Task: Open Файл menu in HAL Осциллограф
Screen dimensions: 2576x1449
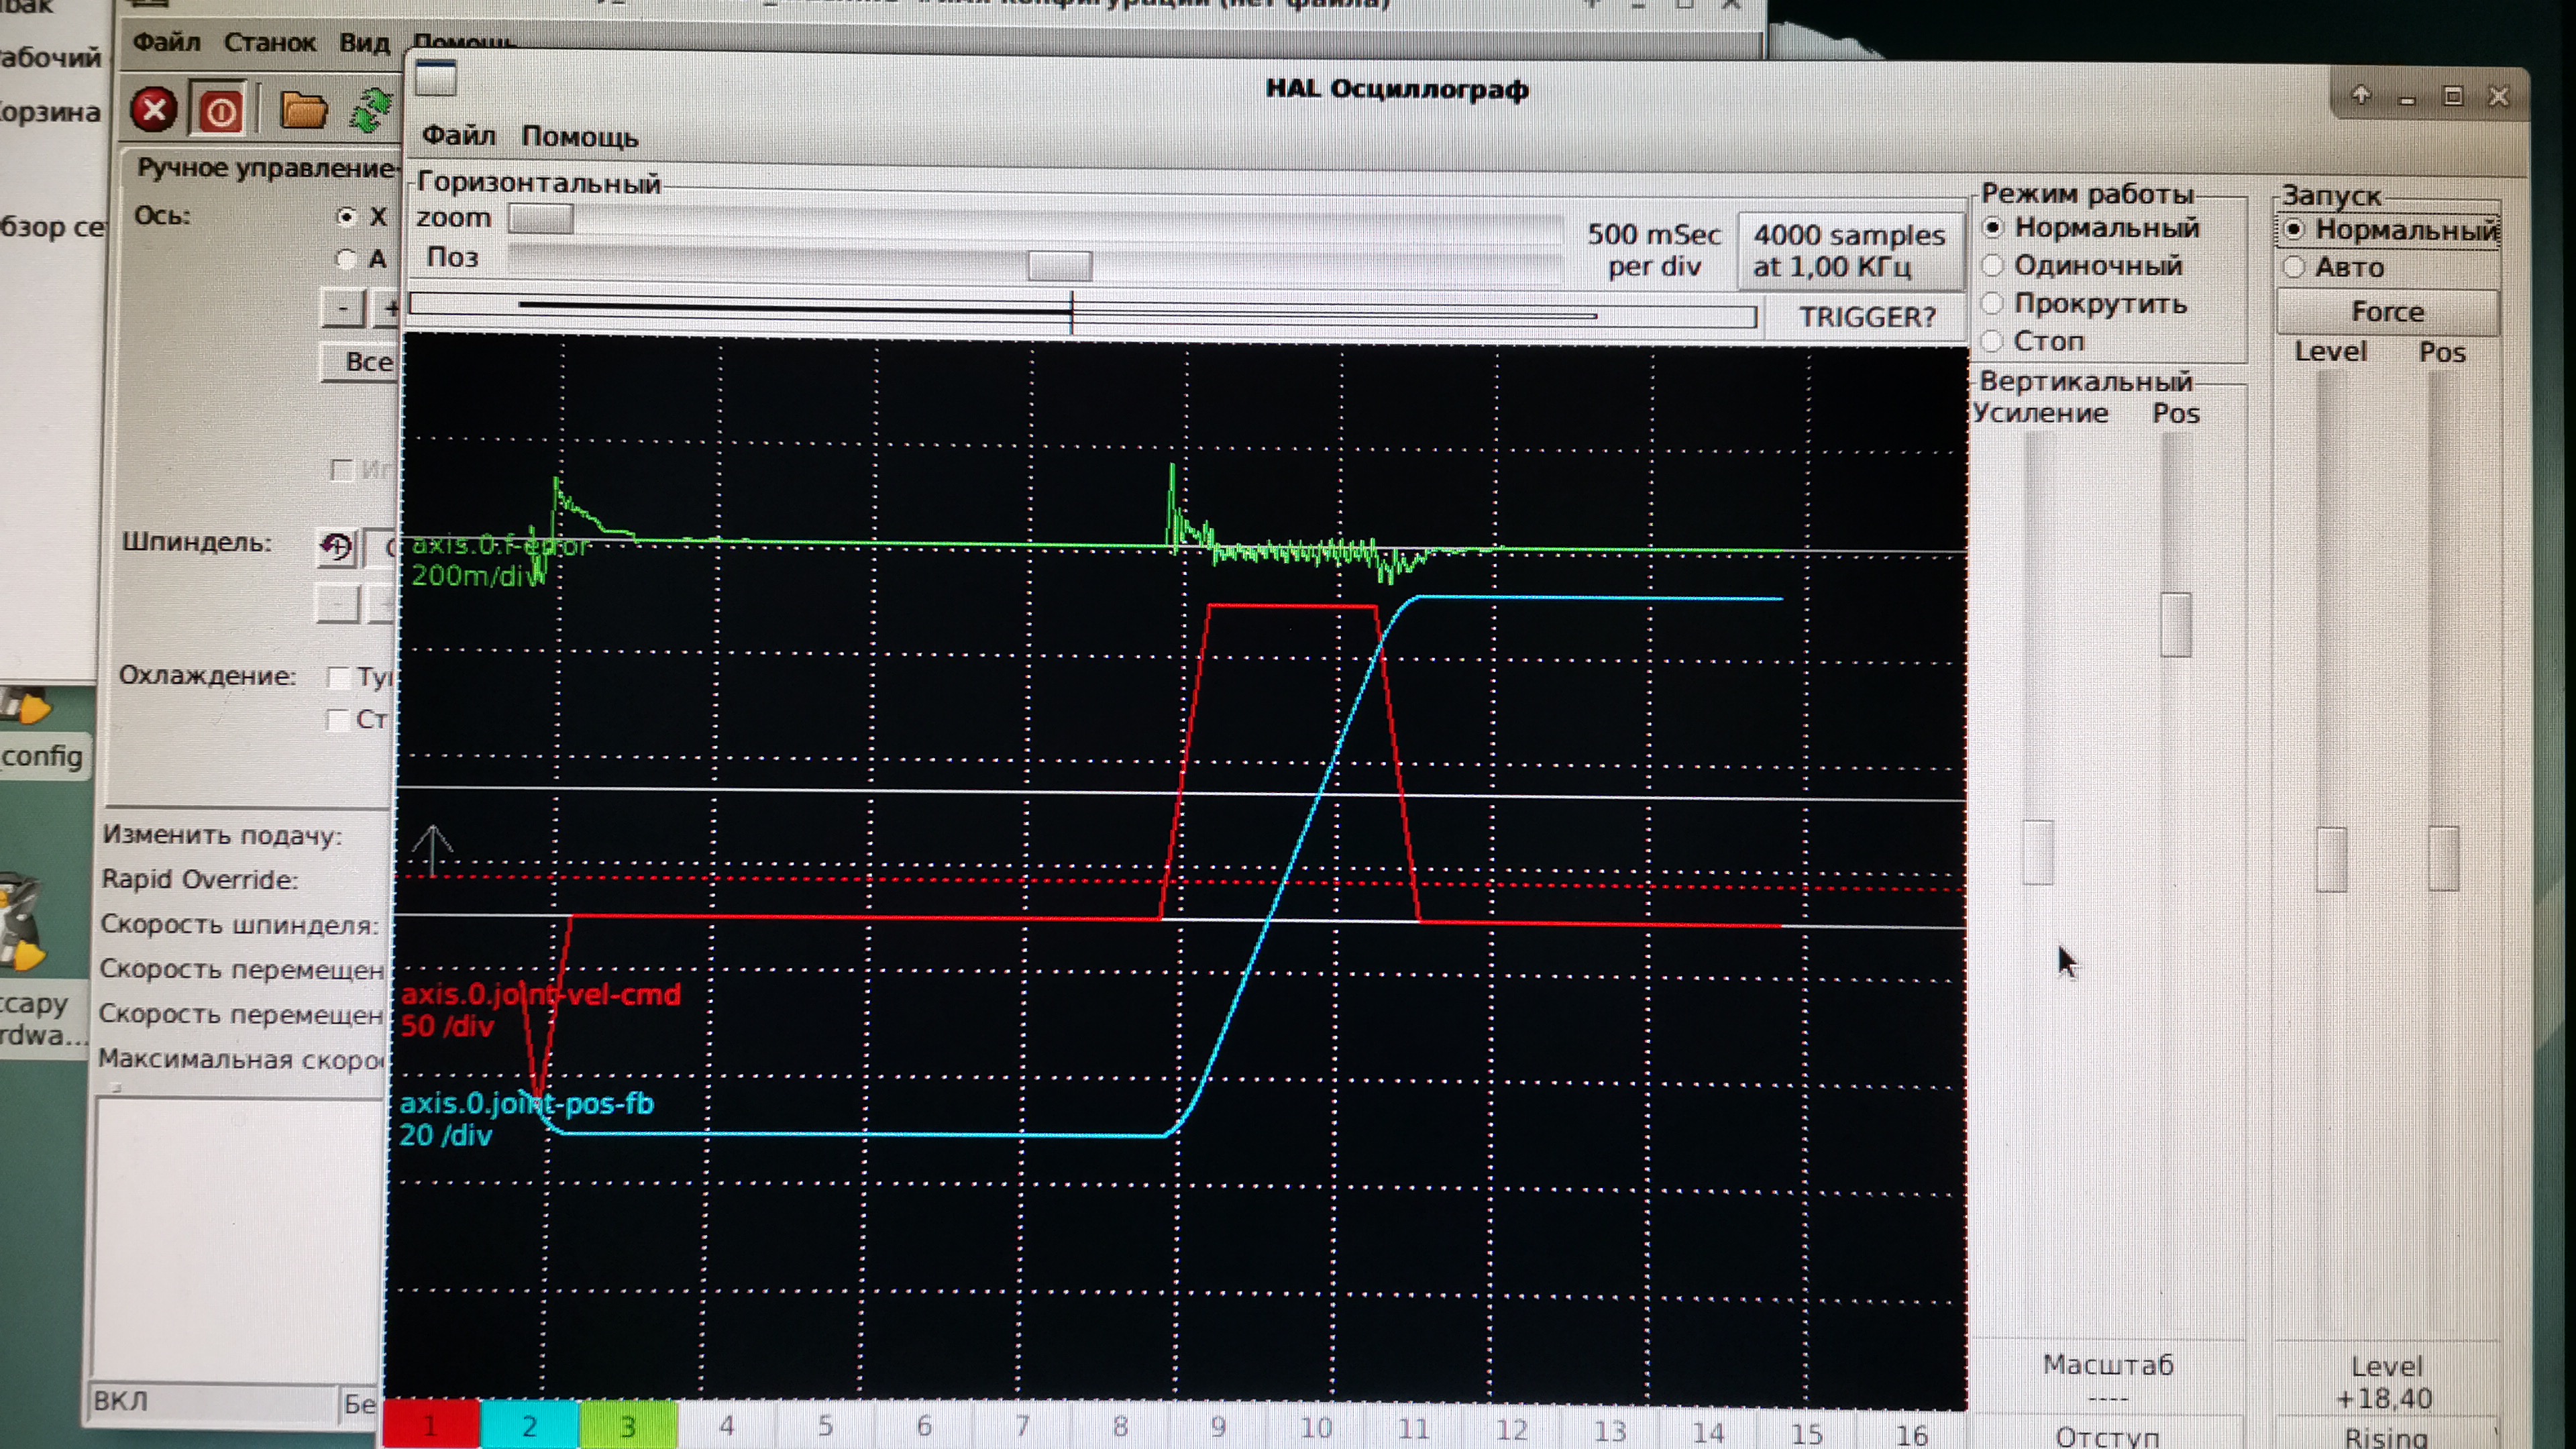Action: pos(458,136)
